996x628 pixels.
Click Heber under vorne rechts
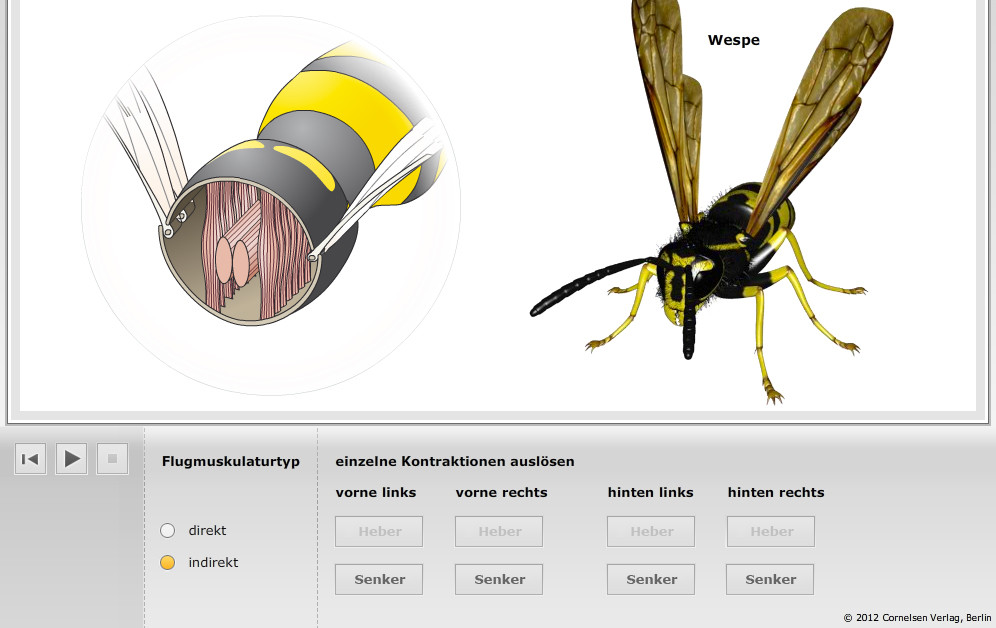(499, 532)
